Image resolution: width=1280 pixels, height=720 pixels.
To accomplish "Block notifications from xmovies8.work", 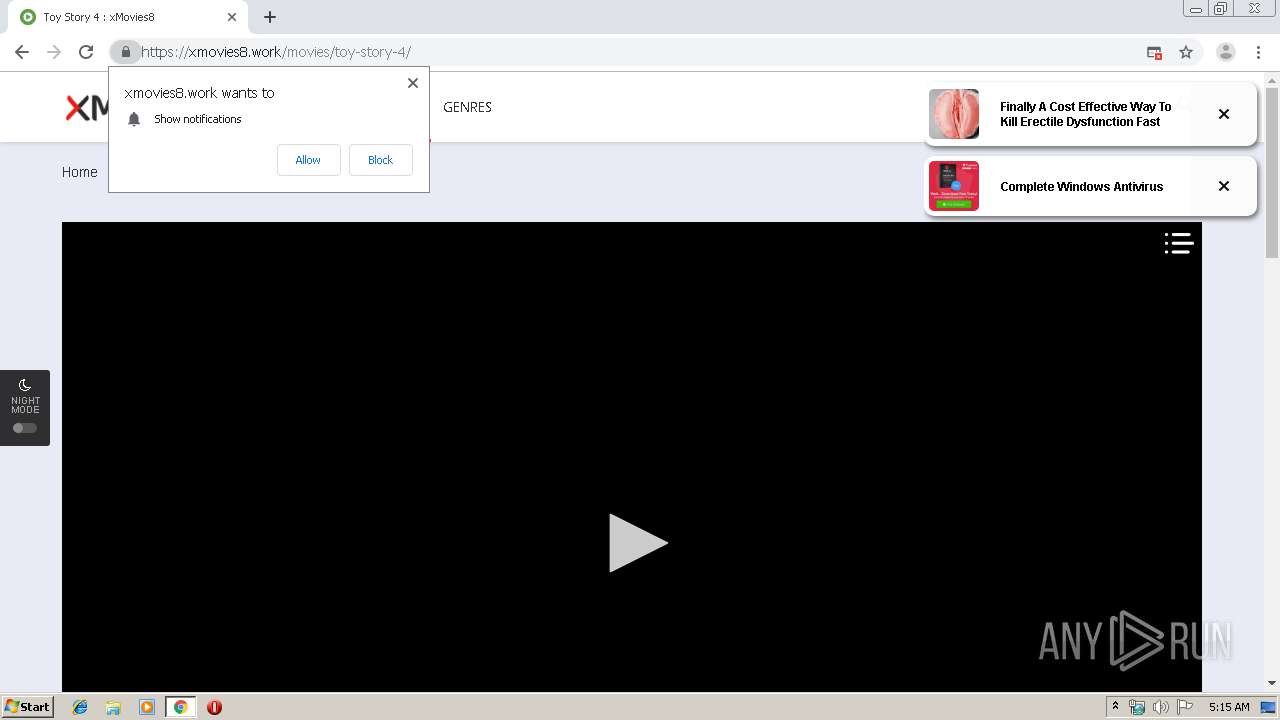I will pos(380,160).
